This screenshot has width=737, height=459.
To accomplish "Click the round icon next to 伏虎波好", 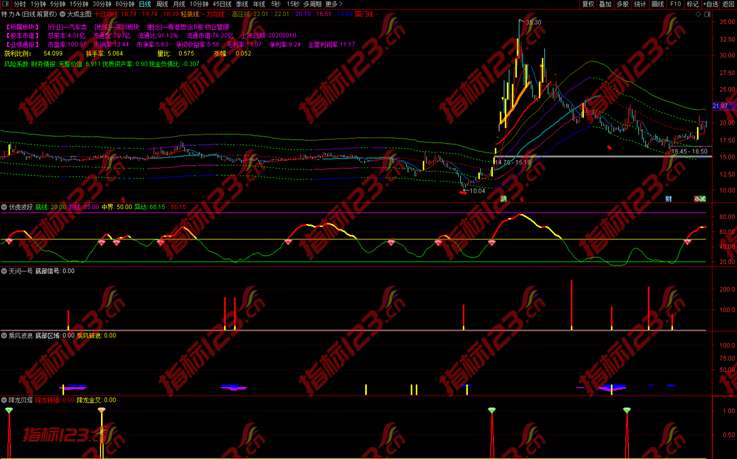I will click(4, 207).
